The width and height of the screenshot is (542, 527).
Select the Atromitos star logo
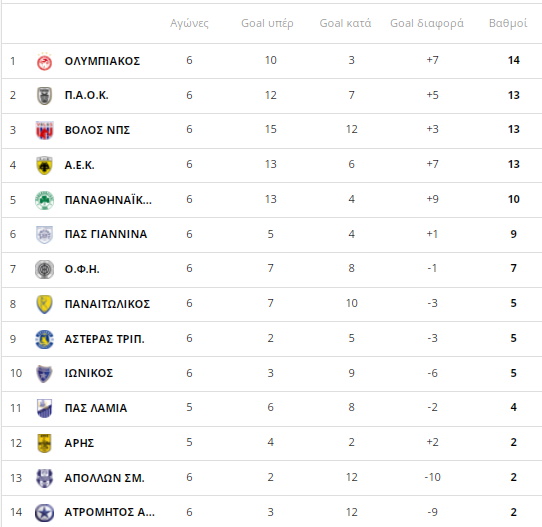[44, 512]
